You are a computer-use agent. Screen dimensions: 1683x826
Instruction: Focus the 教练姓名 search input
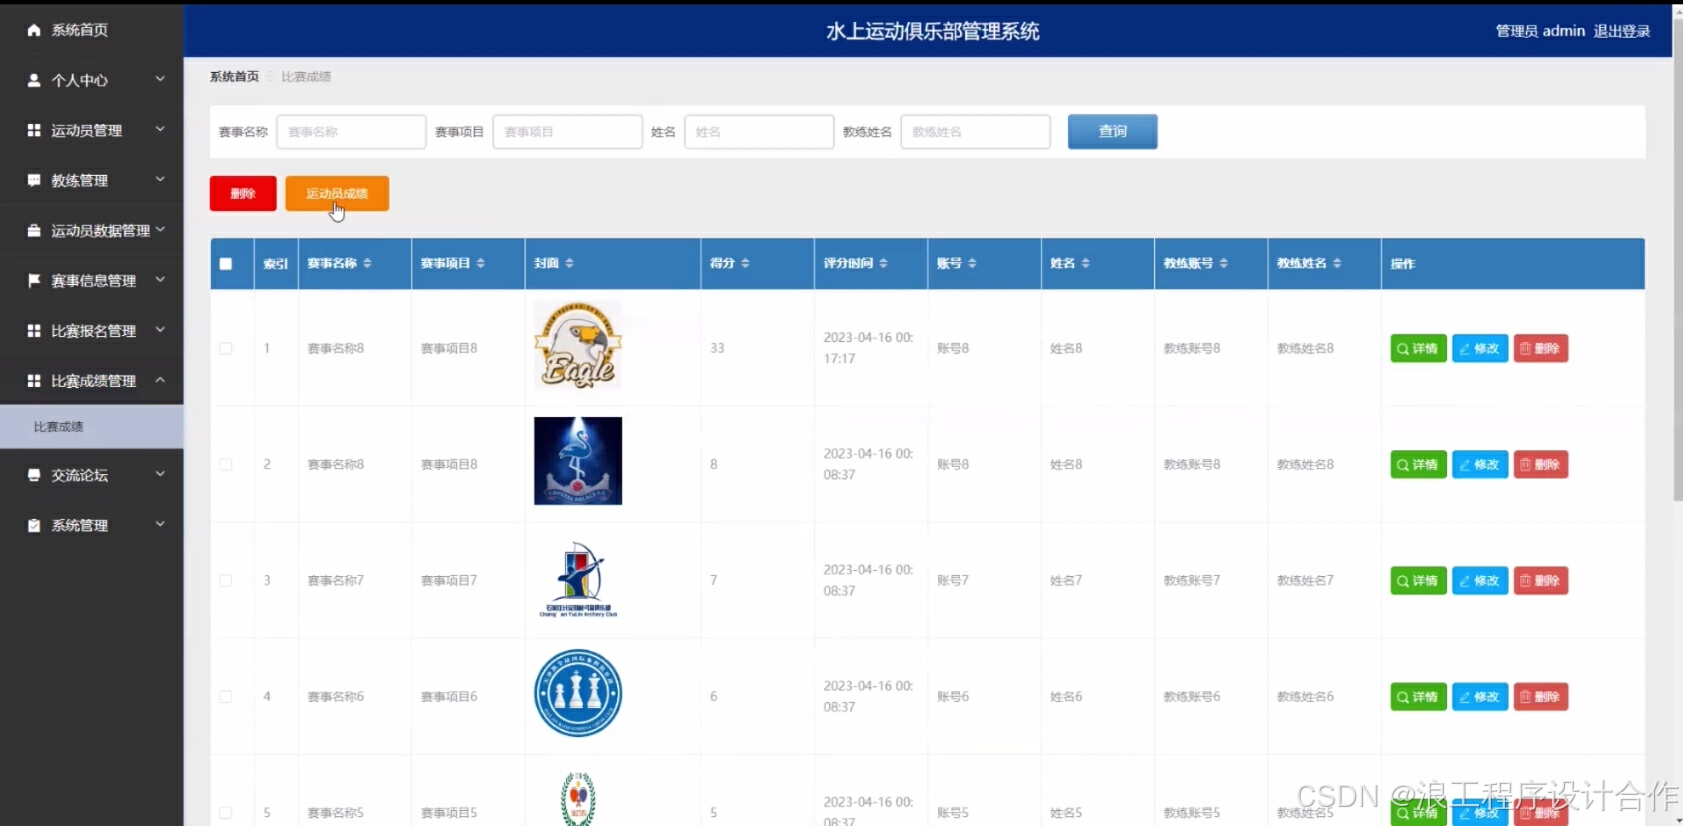pos(975,131)
